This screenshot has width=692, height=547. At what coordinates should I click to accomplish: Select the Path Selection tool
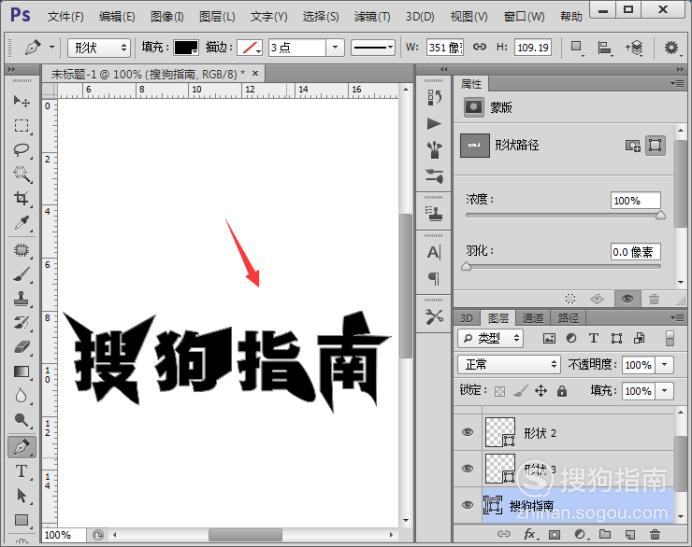(21, 496)
